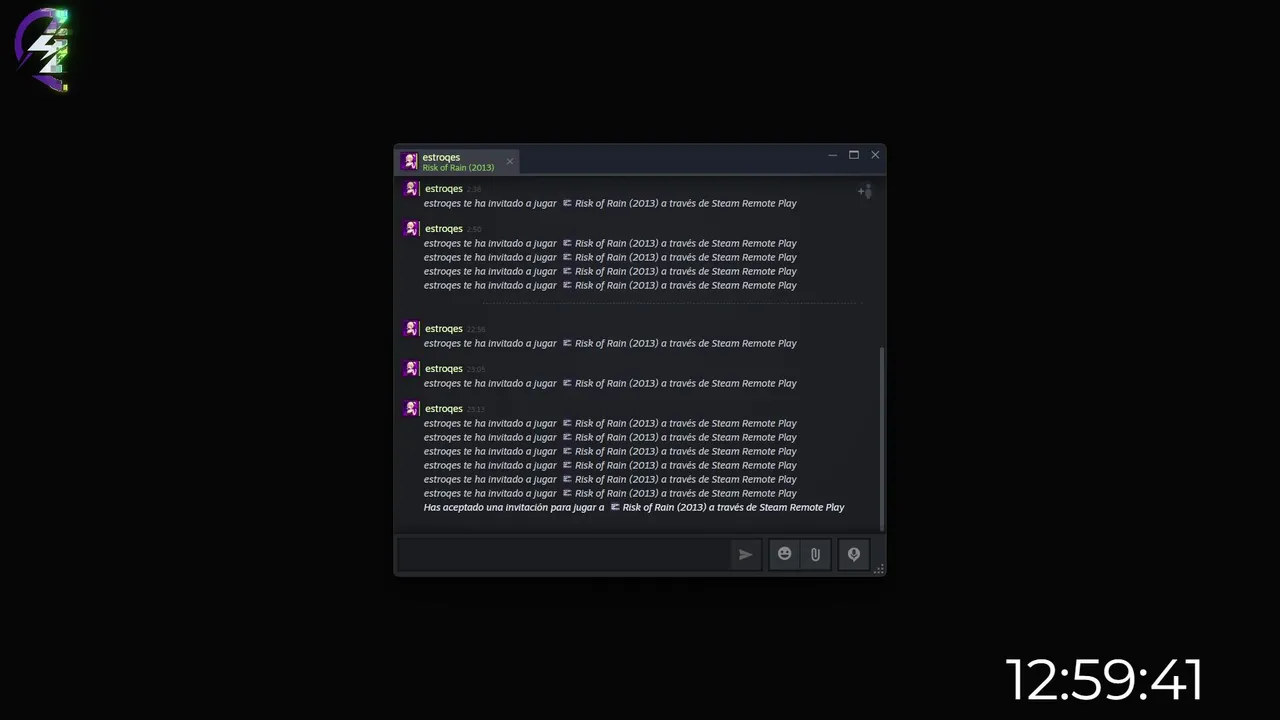Click the game icon in the 2:38 invite
Image resolution: width=1280 pixels, height=720 pixels.
(x=567, y=203)
